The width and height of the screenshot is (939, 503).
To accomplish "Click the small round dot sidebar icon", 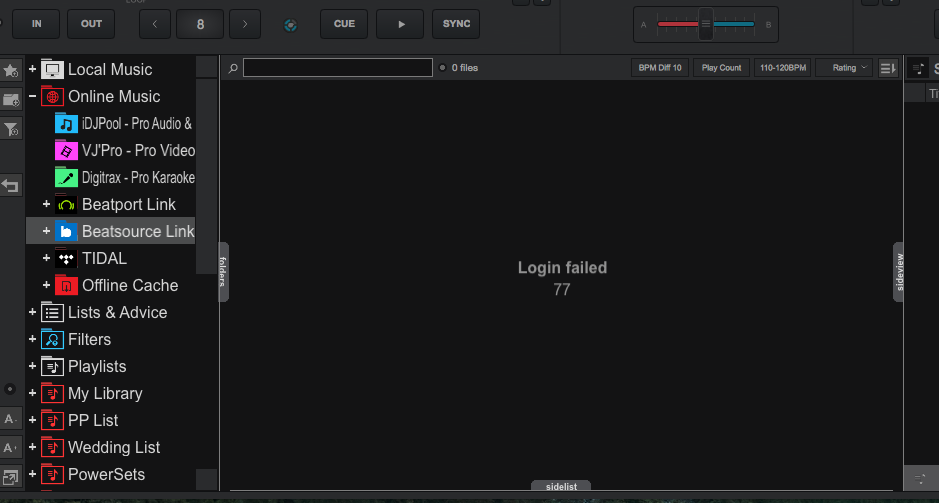I will click(x=10, y=389).
